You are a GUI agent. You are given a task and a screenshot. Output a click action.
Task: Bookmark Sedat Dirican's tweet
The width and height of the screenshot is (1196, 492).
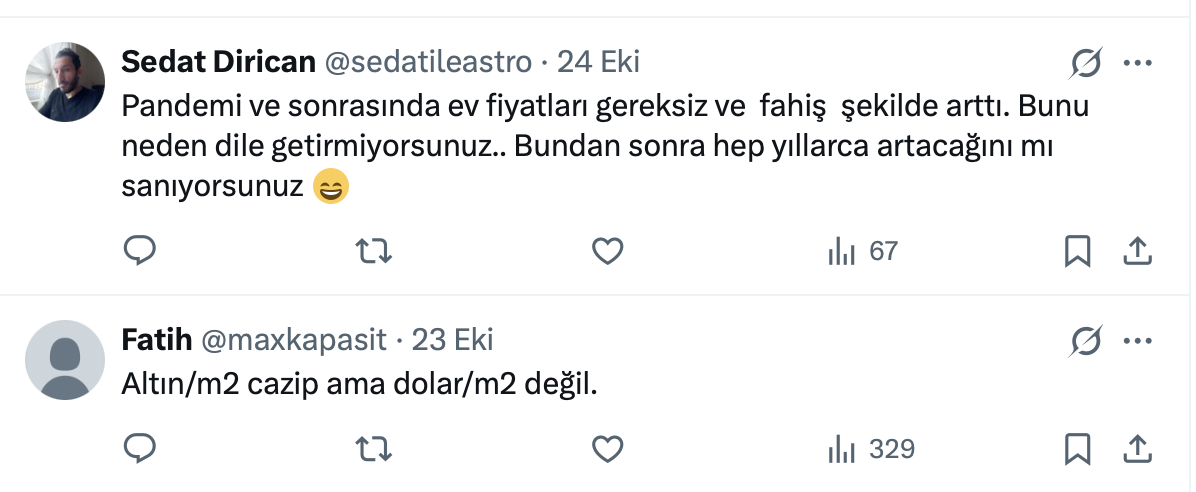click(x=1077, y=251)
